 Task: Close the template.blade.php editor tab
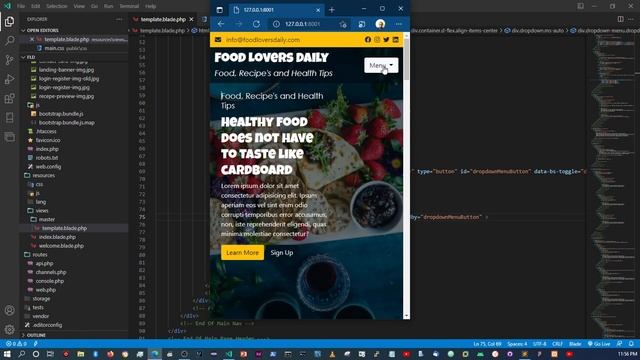coord(191,19)
